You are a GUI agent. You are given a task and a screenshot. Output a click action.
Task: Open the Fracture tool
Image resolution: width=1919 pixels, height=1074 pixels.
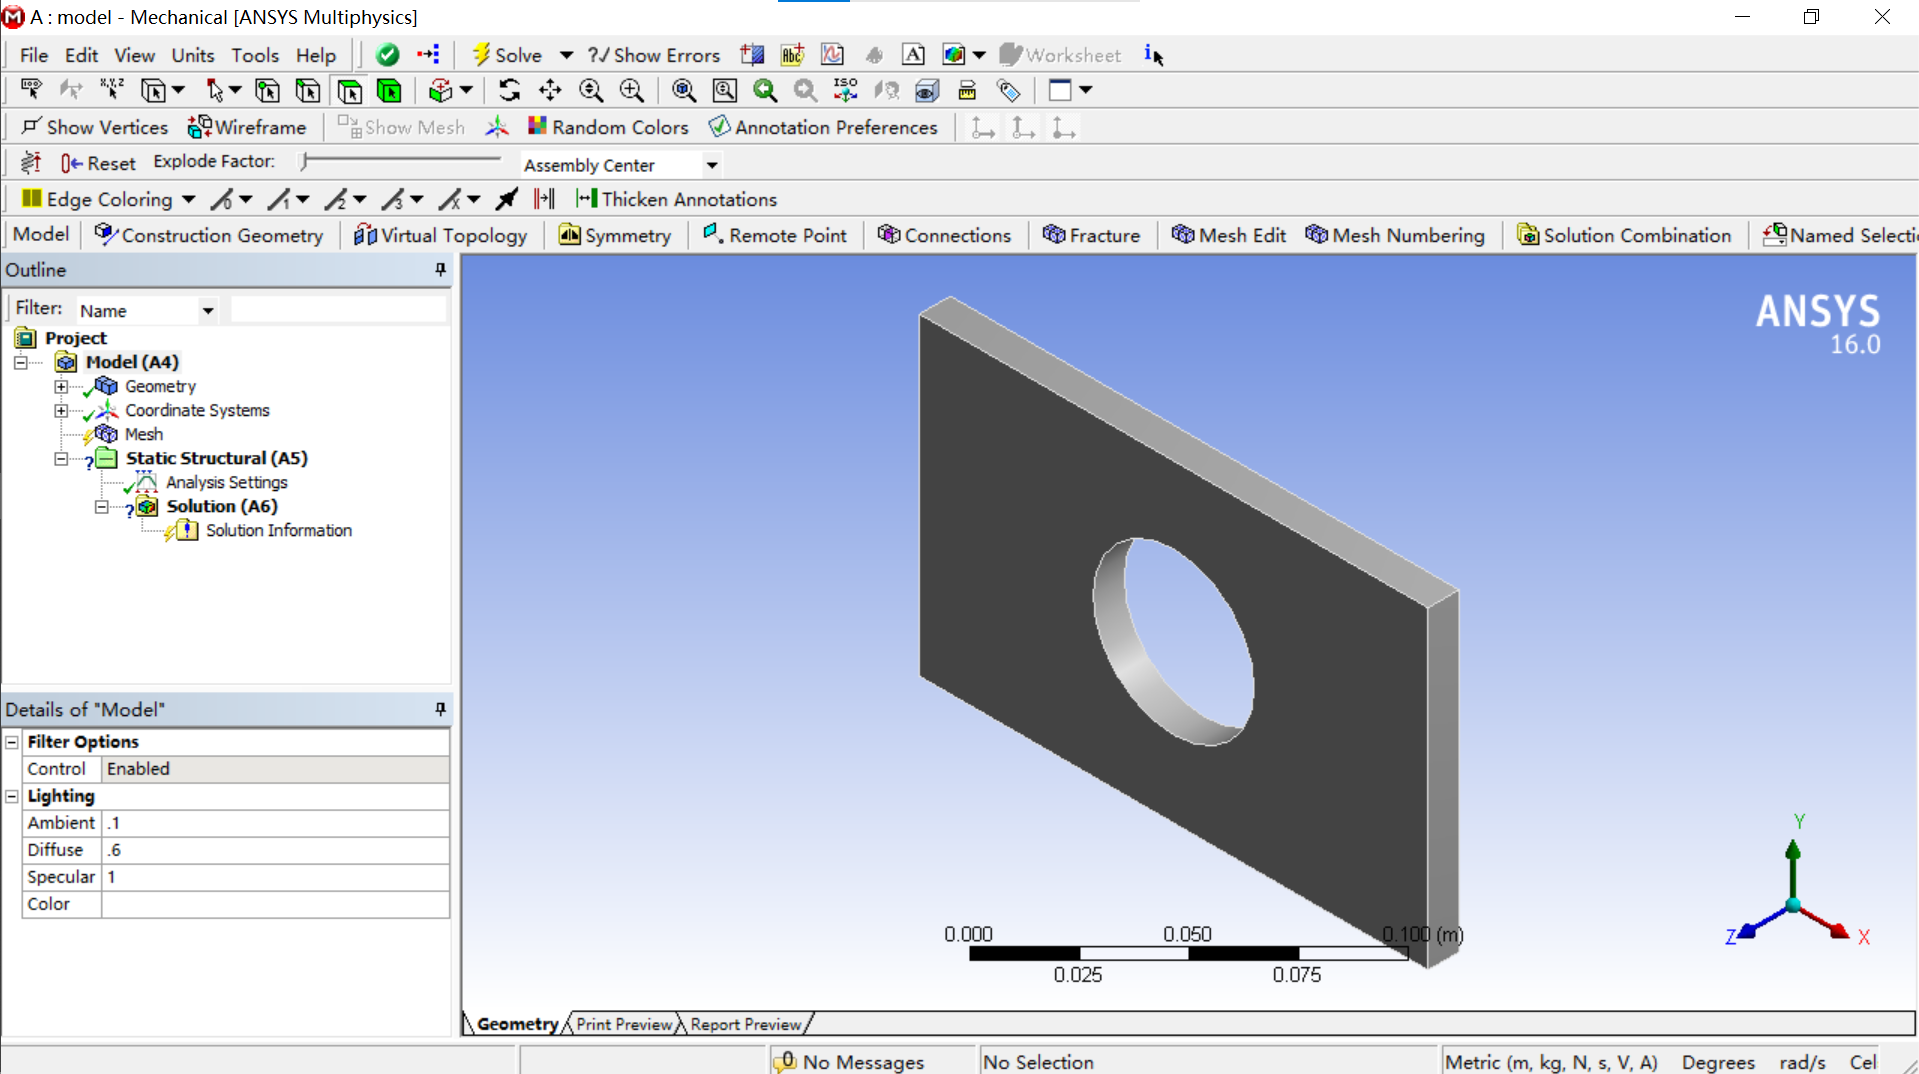(x=1092, y=235)
